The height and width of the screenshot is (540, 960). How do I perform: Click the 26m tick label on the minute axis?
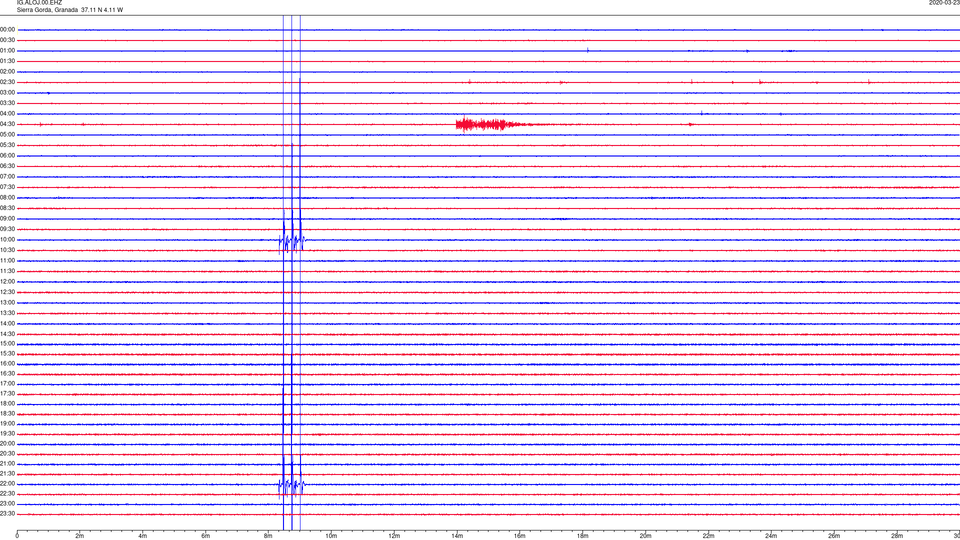click(x=834, y=536)
